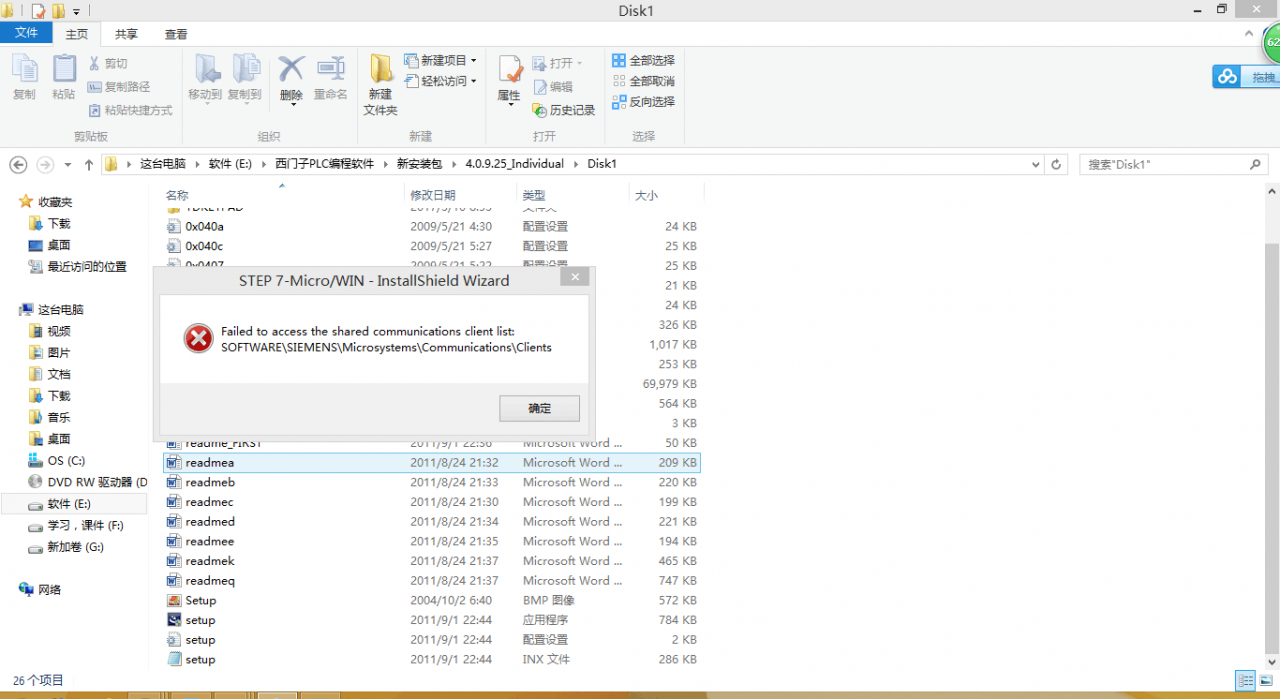
Task: Click the 重命名 (Rename) ribbon icon
Action: pos(331,78)
